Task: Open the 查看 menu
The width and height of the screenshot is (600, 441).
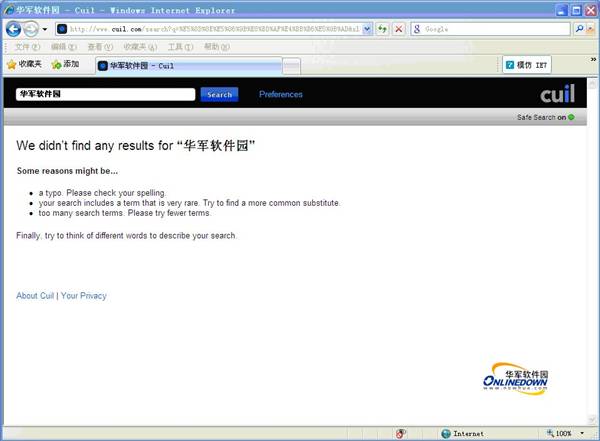Action: [100, 47]
